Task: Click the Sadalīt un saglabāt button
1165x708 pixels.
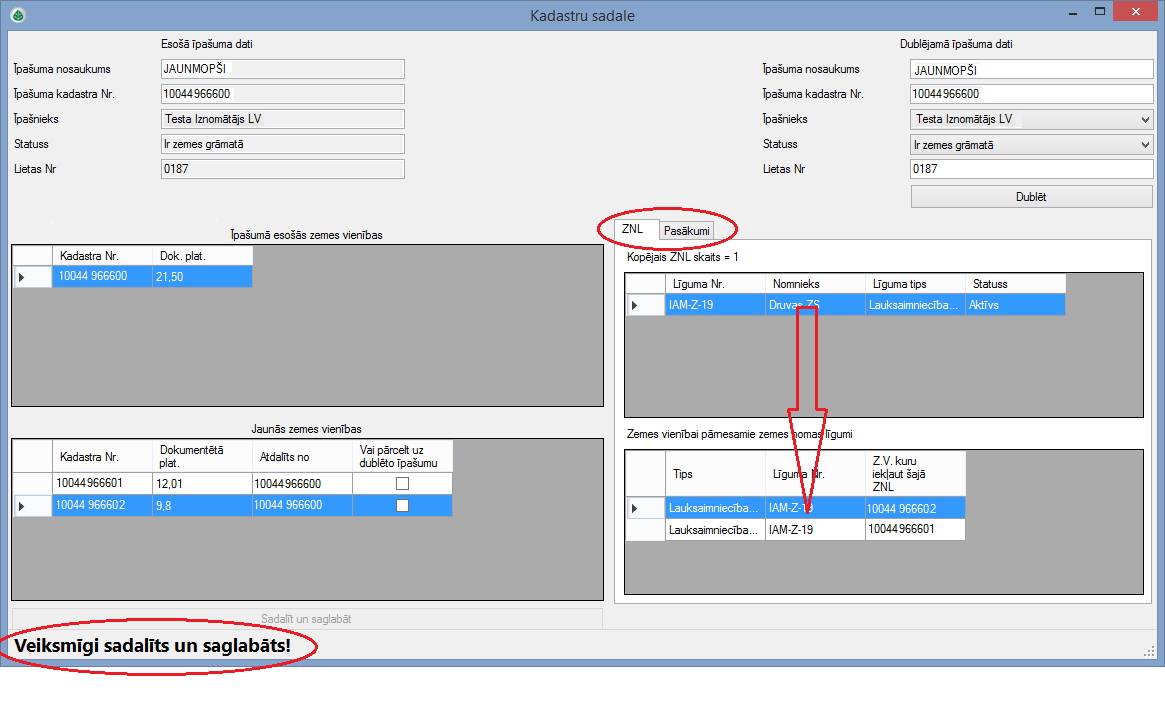Action: tap(306, 619)
